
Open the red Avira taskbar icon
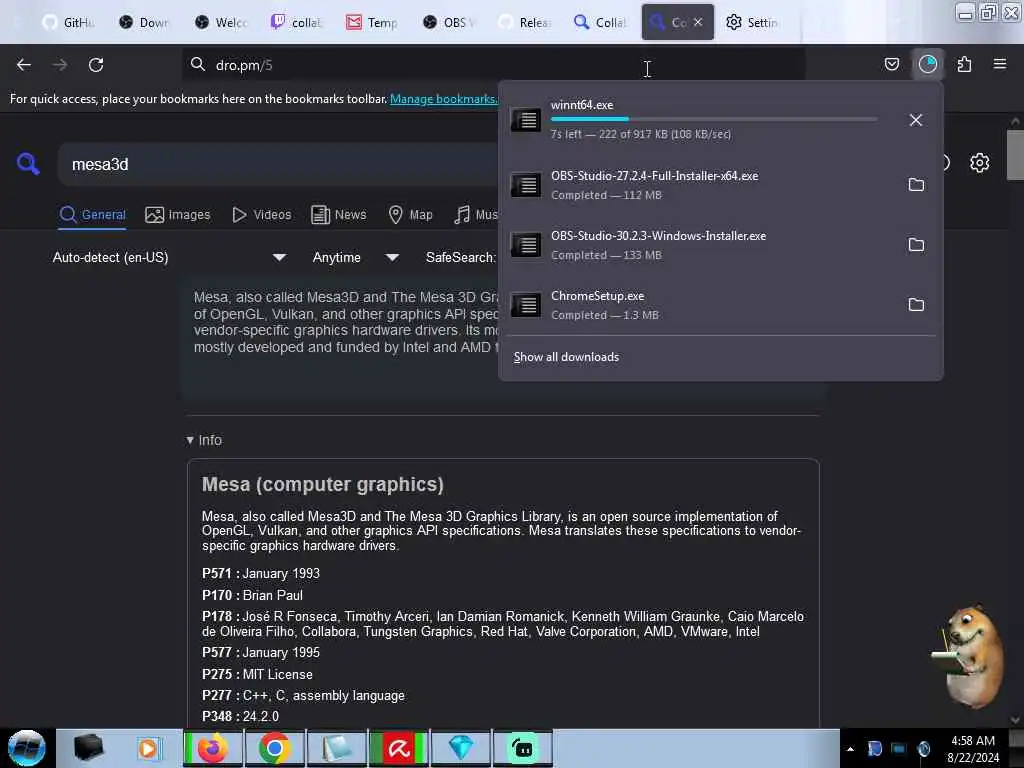(399, 748)
